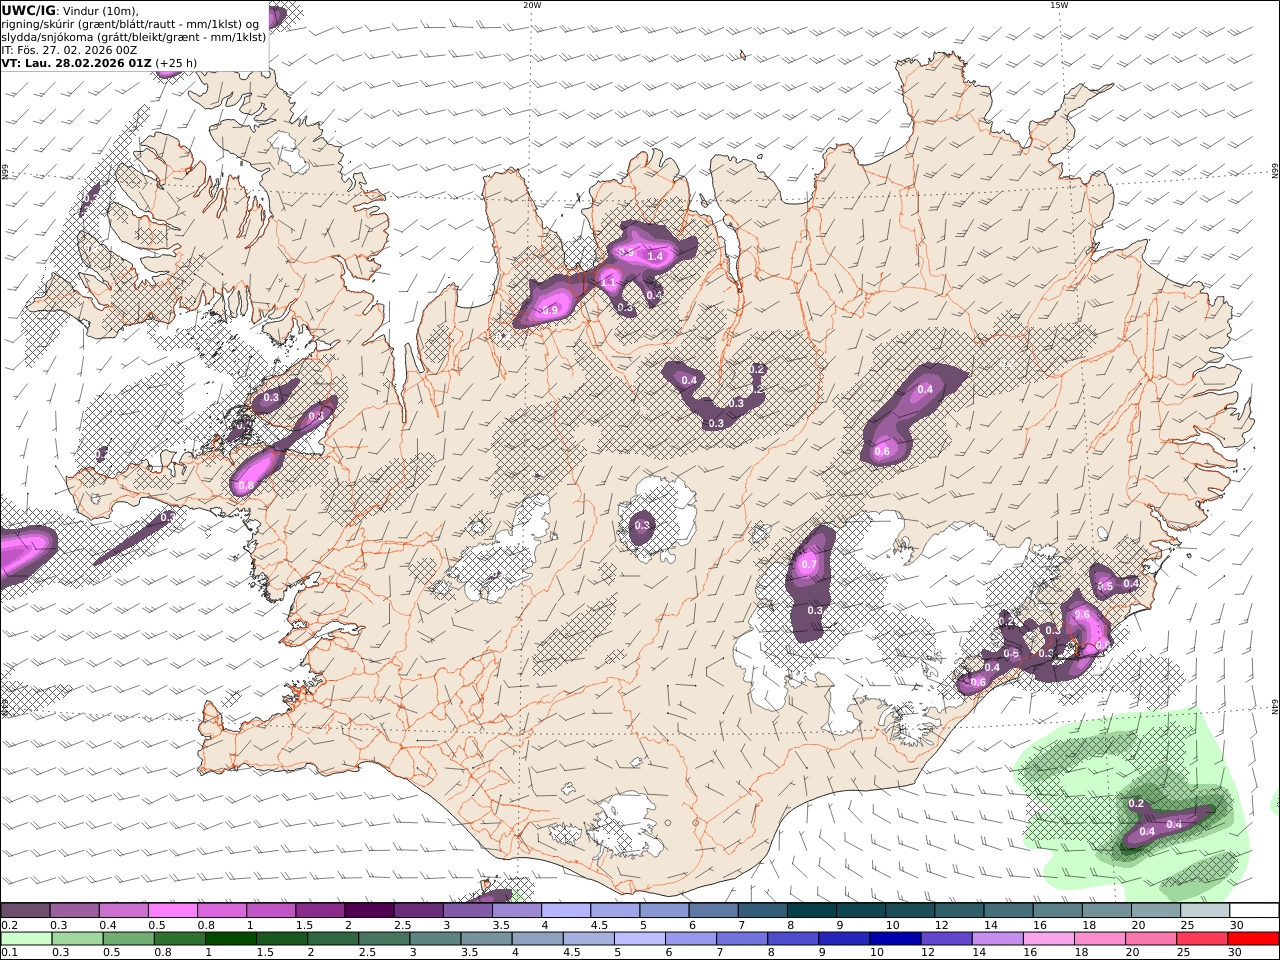Click the light pink 16 swatch in lower legend

coord(1049,939)
